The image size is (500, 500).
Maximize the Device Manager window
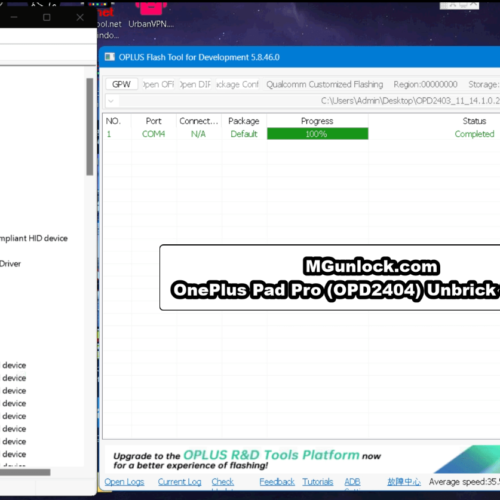point(47,17)
